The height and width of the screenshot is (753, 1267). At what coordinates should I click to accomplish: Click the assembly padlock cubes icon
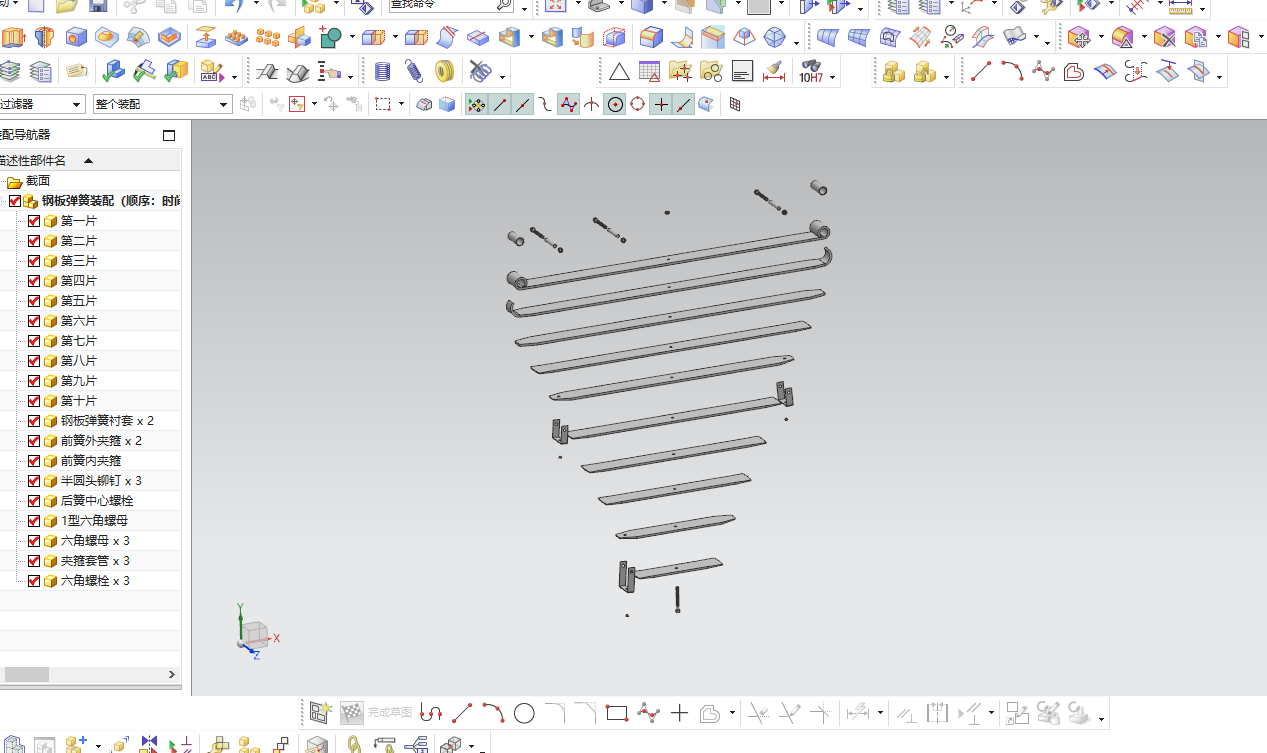894,72
